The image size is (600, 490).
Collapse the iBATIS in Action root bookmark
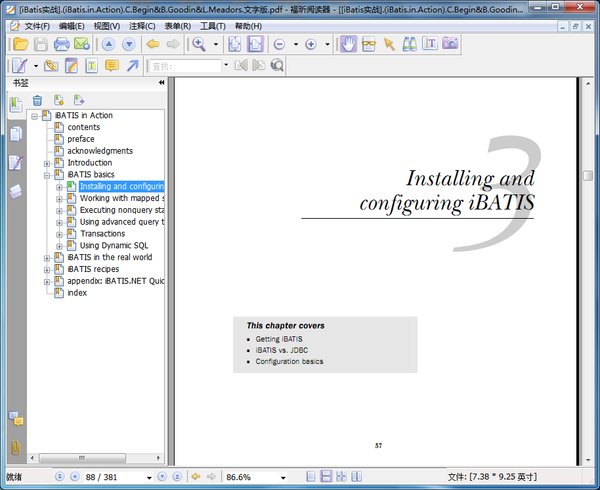coord(35,116)
